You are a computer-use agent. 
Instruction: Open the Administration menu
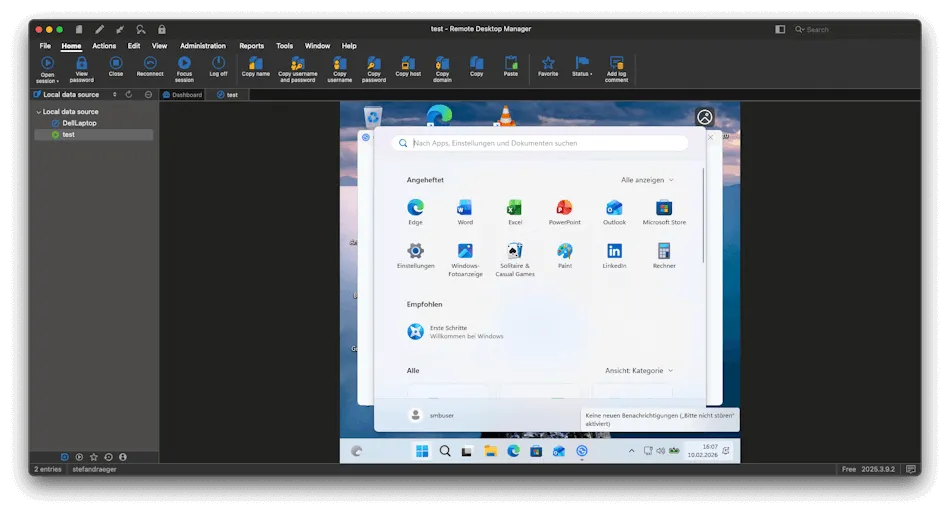tap(202, 46)
